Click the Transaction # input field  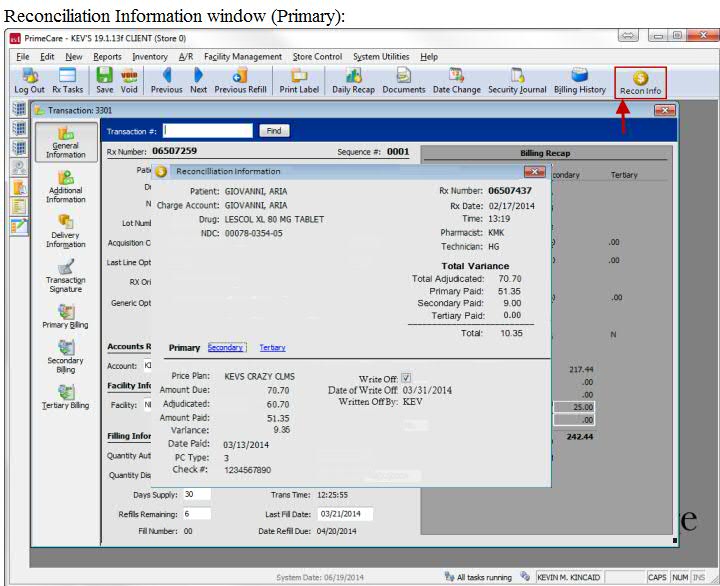click(208, 131)
